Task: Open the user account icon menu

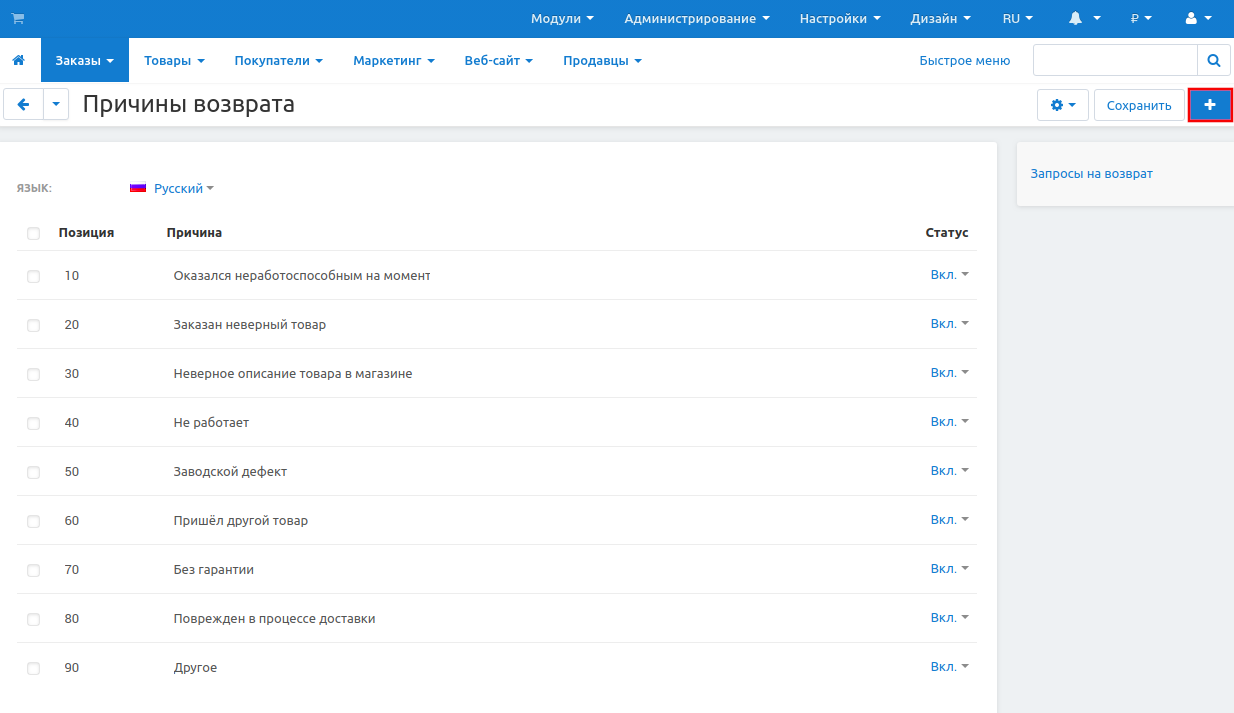Action: [x=1198, y=19]
